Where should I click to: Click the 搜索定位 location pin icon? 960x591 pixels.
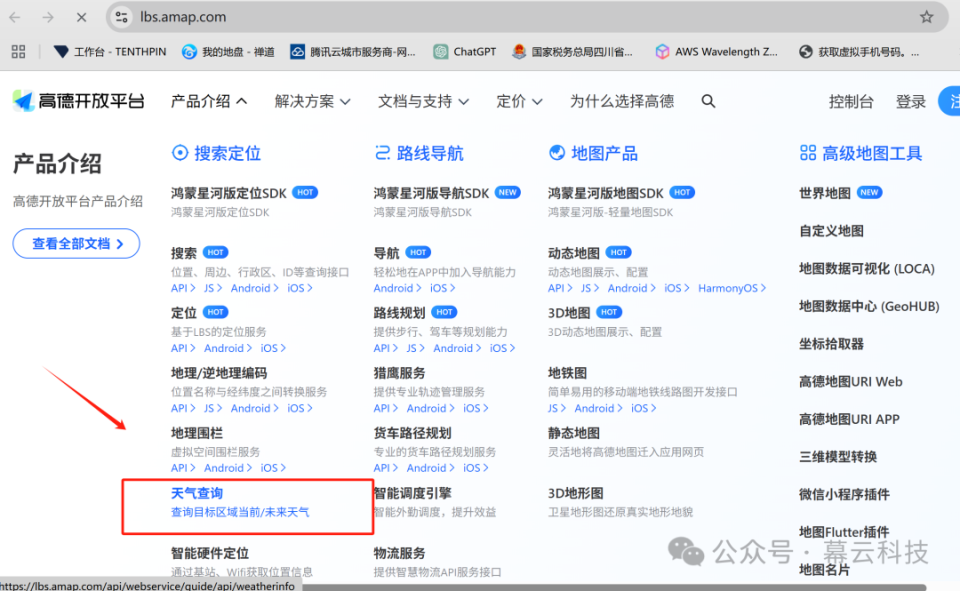(x=181, y=152)
